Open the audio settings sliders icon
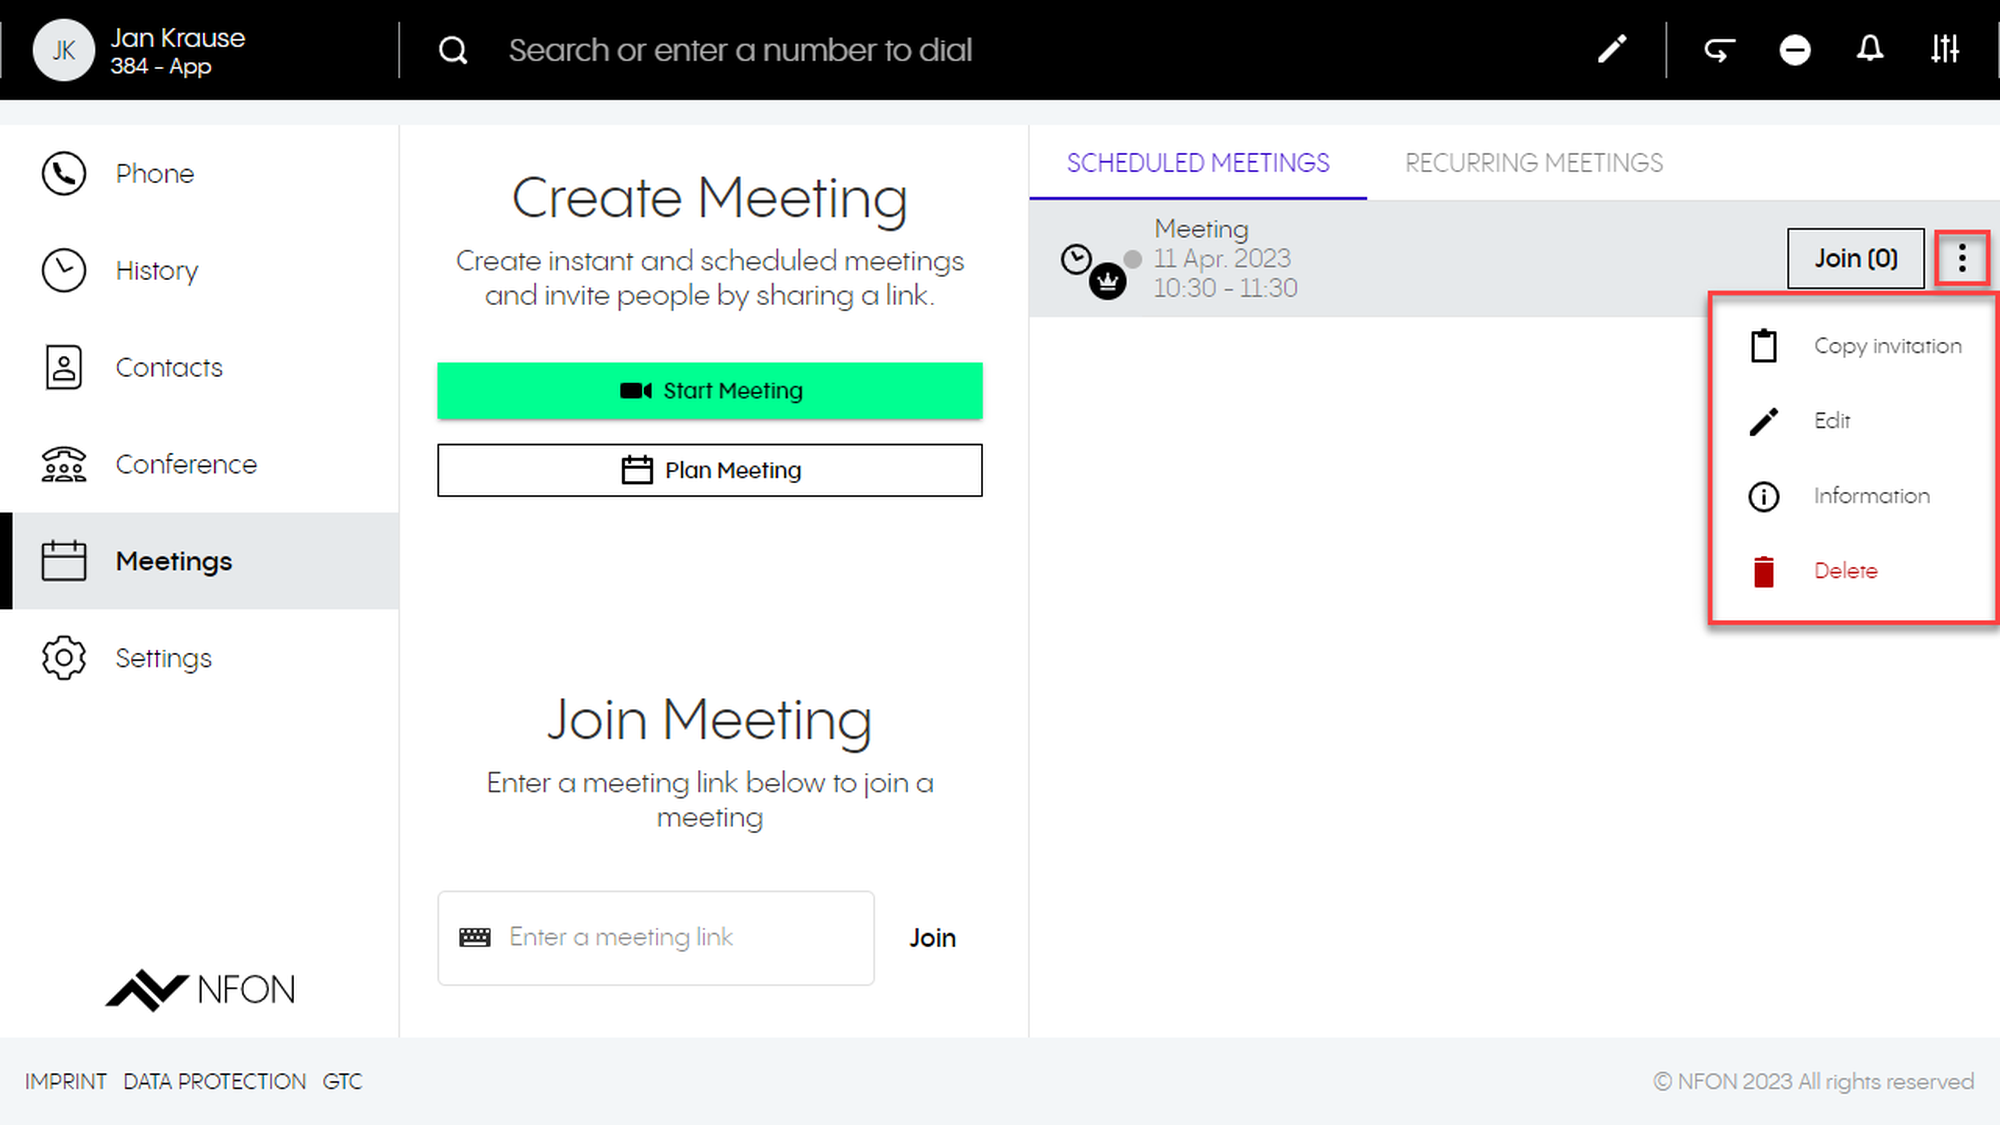The height and width of the screenshot is (1125, 2000). click(x=1945, y=49)
